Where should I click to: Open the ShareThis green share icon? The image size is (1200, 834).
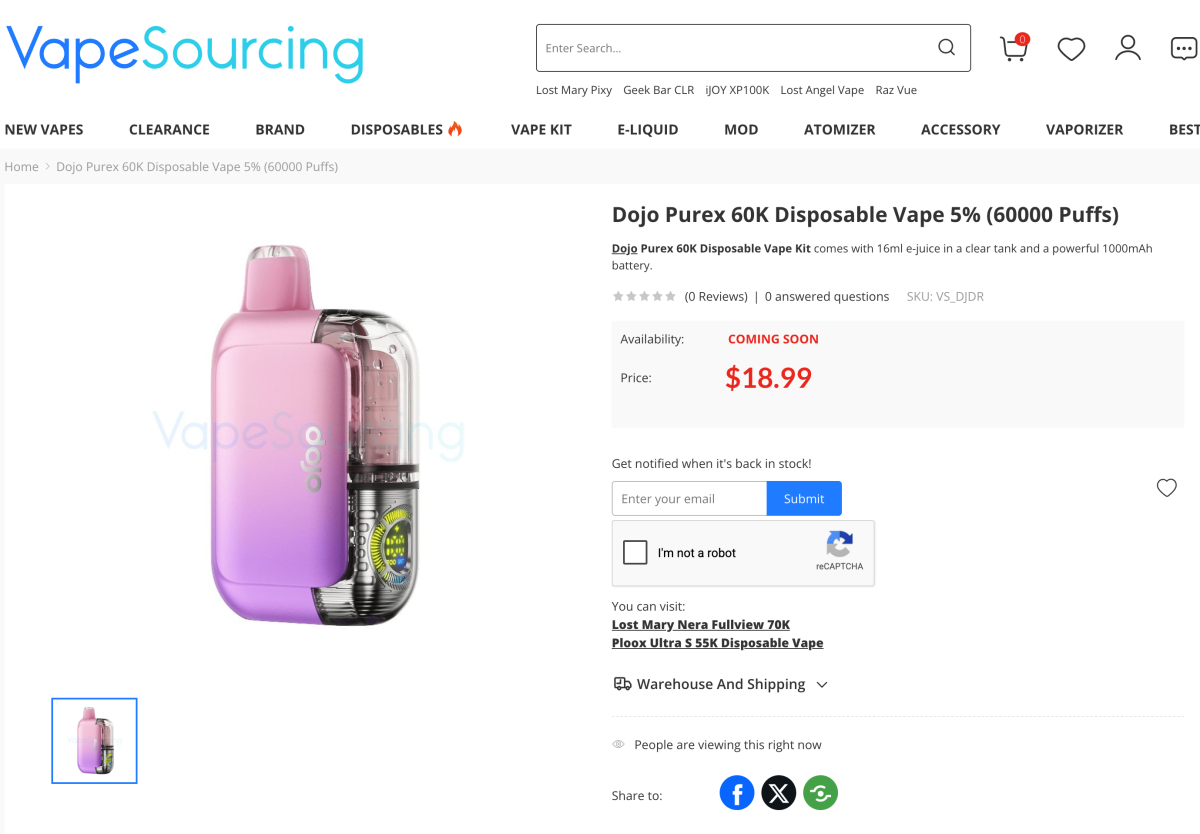coord(820,792)
